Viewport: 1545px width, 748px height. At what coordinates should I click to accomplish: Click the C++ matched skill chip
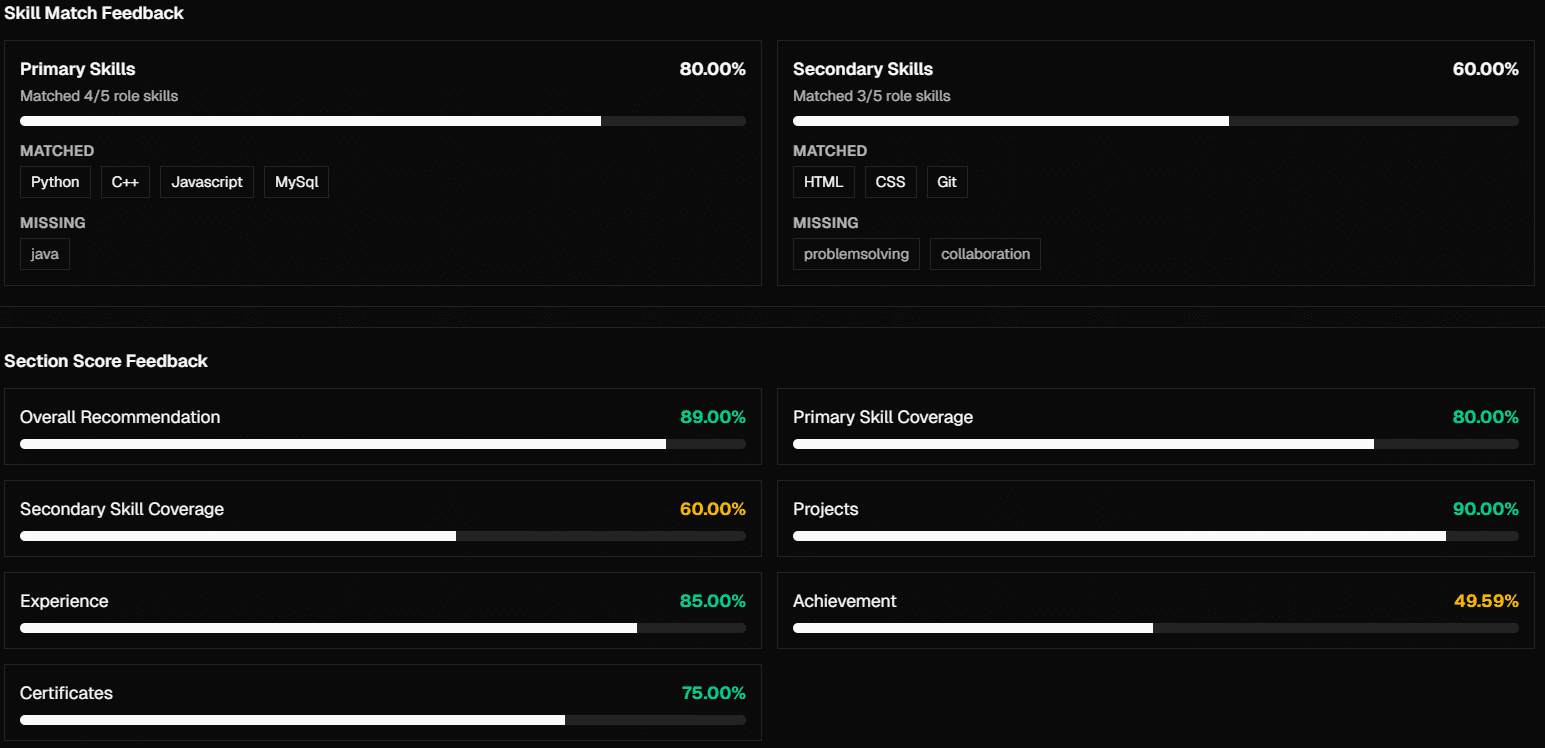click(x=125, y=182)
